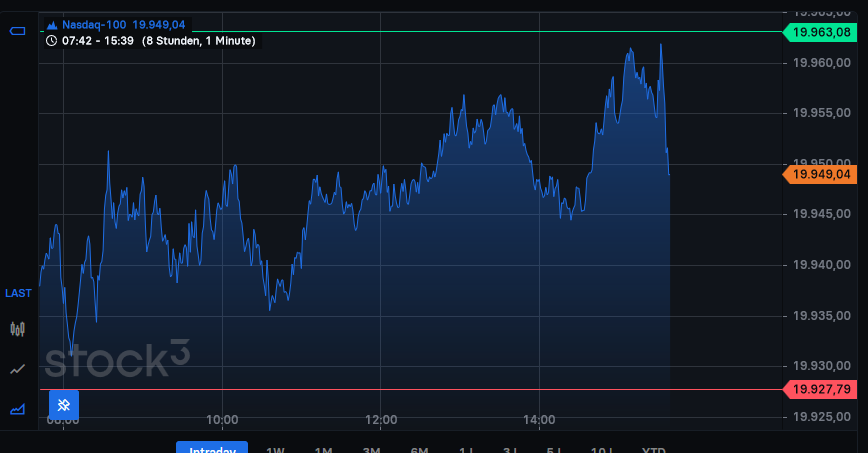868x453 pixels.
Task: Click the 19.940,00 axis label
Action: pyautogui.click(x=822, y=265)
